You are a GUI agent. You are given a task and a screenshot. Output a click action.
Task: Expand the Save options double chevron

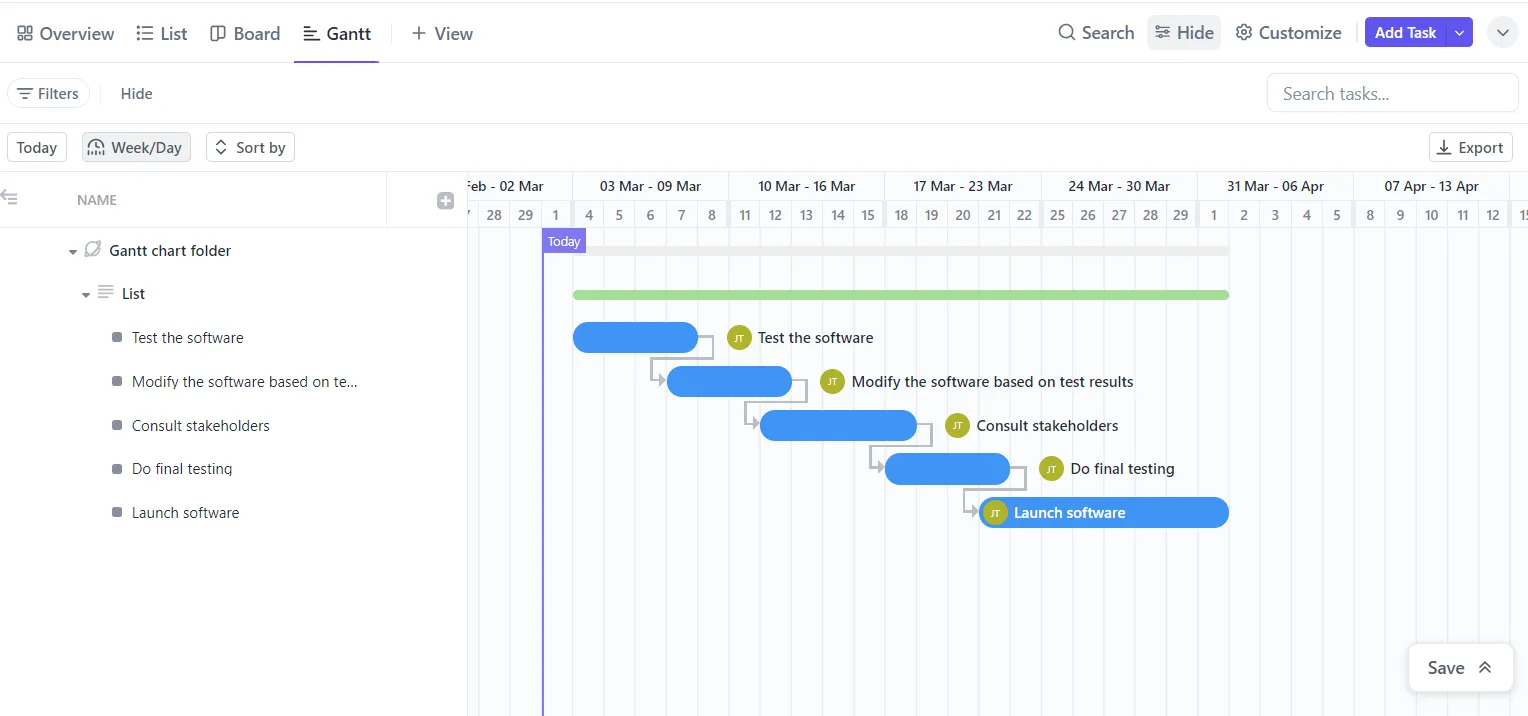(1484, 668)
